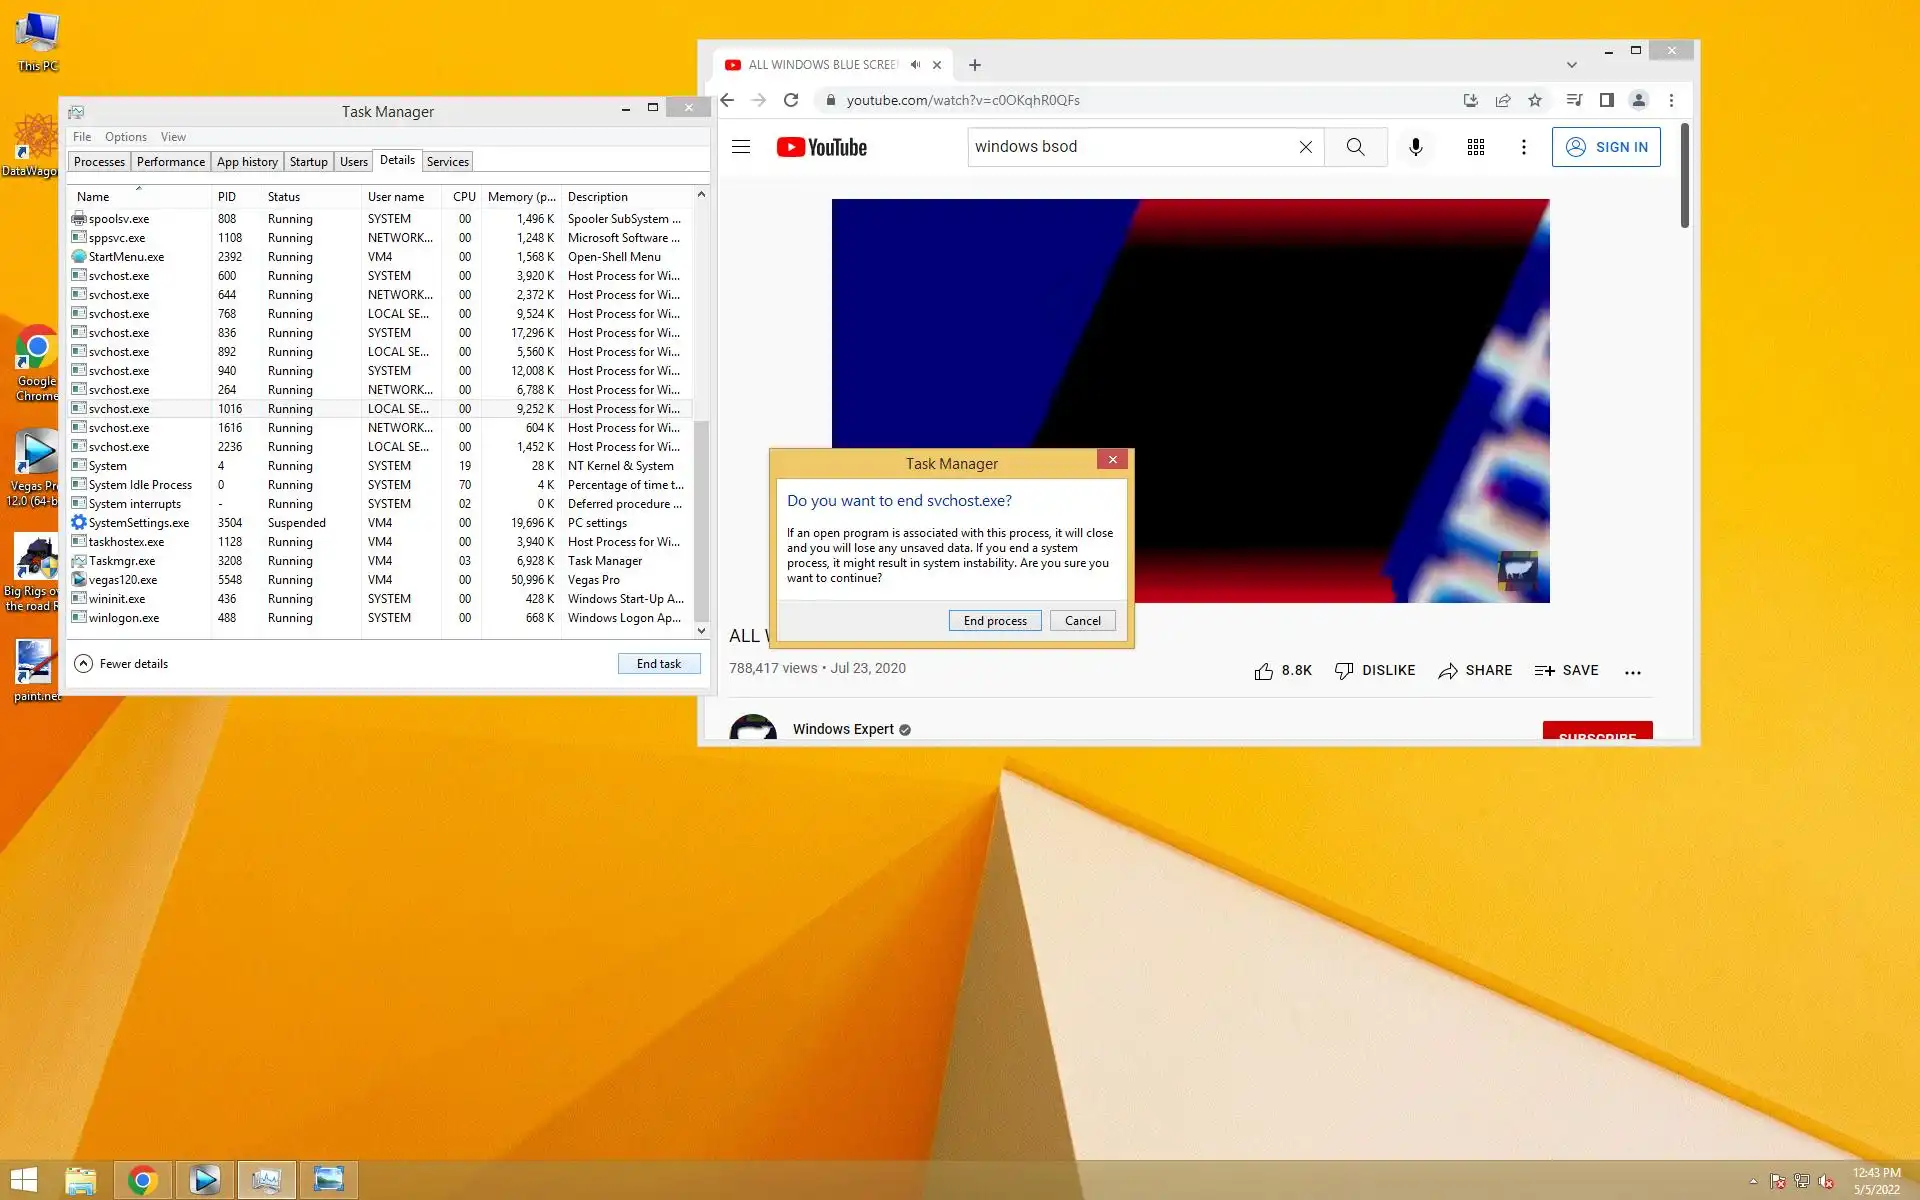Click the Dislike button
This screenshot has width=1920, height=1200.
(x=1375, y=671)
